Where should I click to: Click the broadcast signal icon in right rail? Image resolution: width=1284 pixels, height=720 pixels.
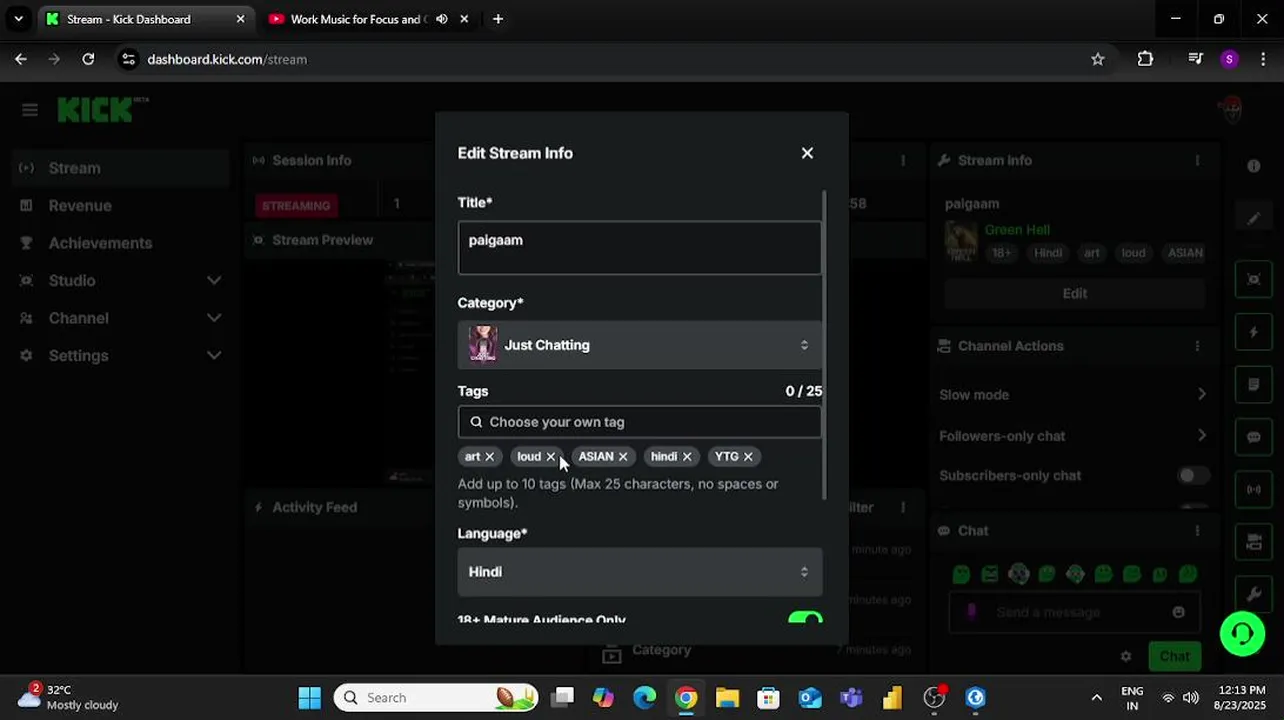click(1254, 490)
